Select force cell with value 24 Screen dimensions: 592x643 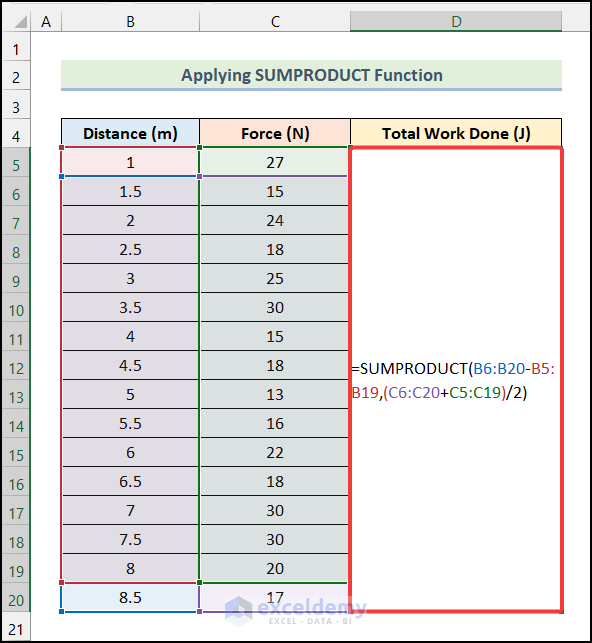(275, 221)
